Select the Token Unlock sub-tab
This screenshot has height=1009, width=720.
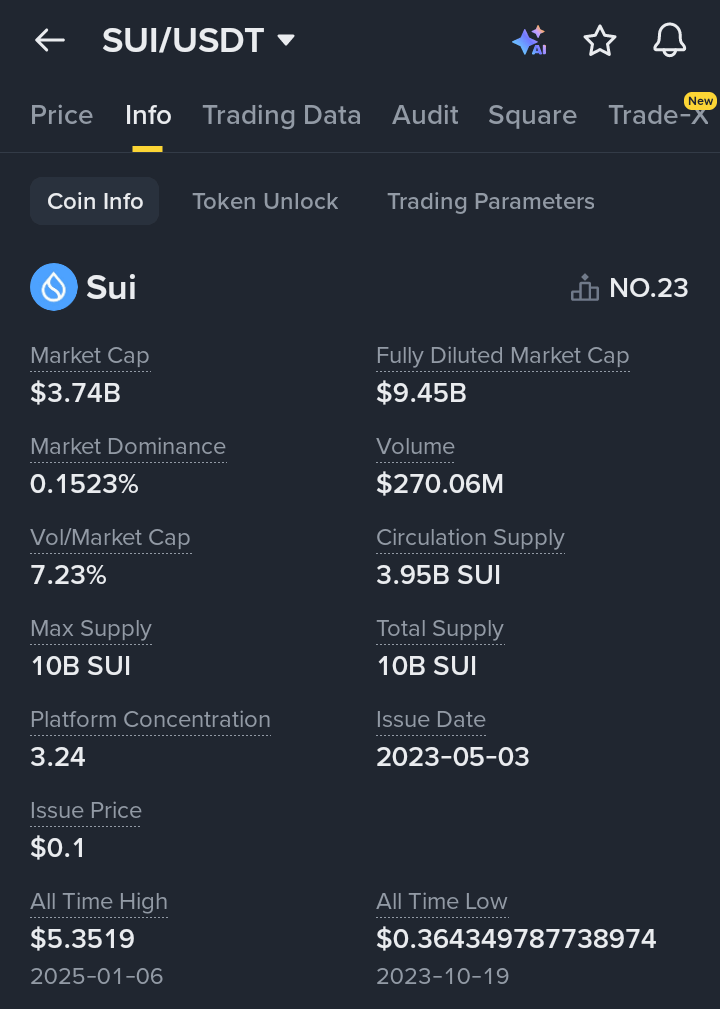(x=265, y=201)
